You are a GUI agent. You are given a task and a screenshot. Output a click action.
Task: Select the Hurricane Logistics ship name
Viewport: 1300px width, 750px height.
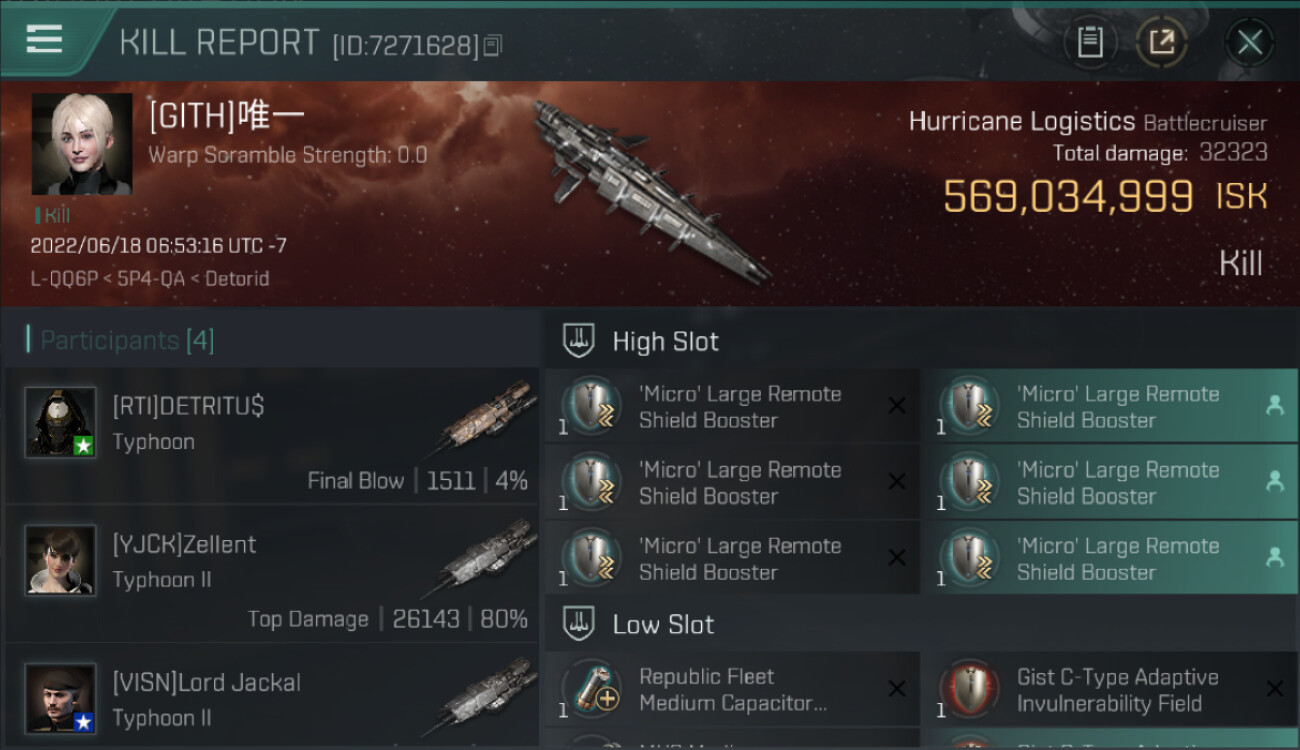click(1021, 122)
